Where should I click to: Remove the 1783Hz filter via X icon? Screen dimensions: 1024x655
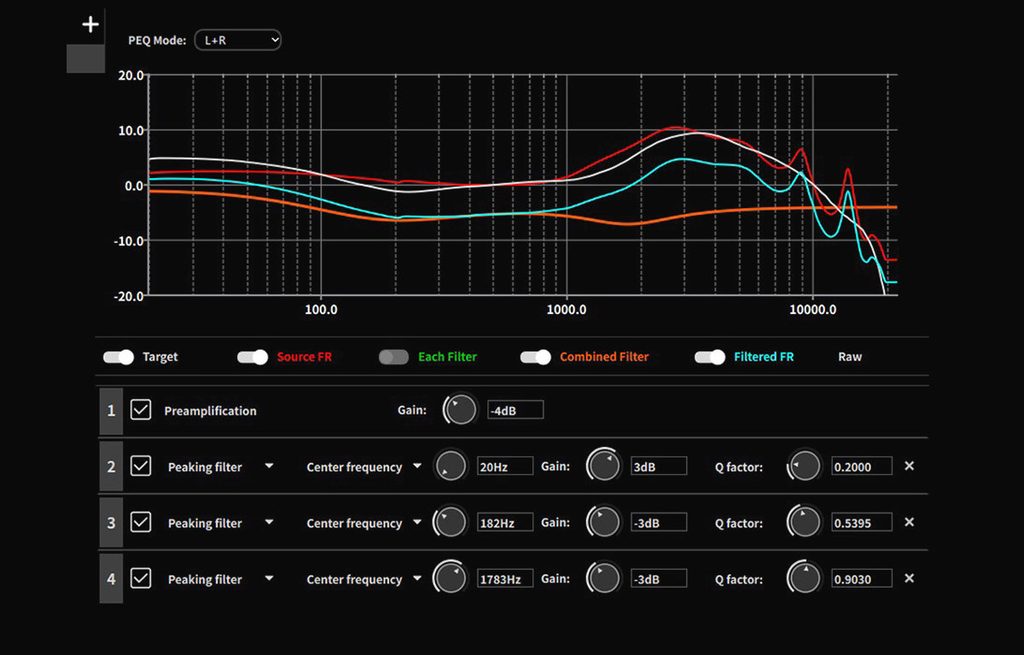point(909,578)
